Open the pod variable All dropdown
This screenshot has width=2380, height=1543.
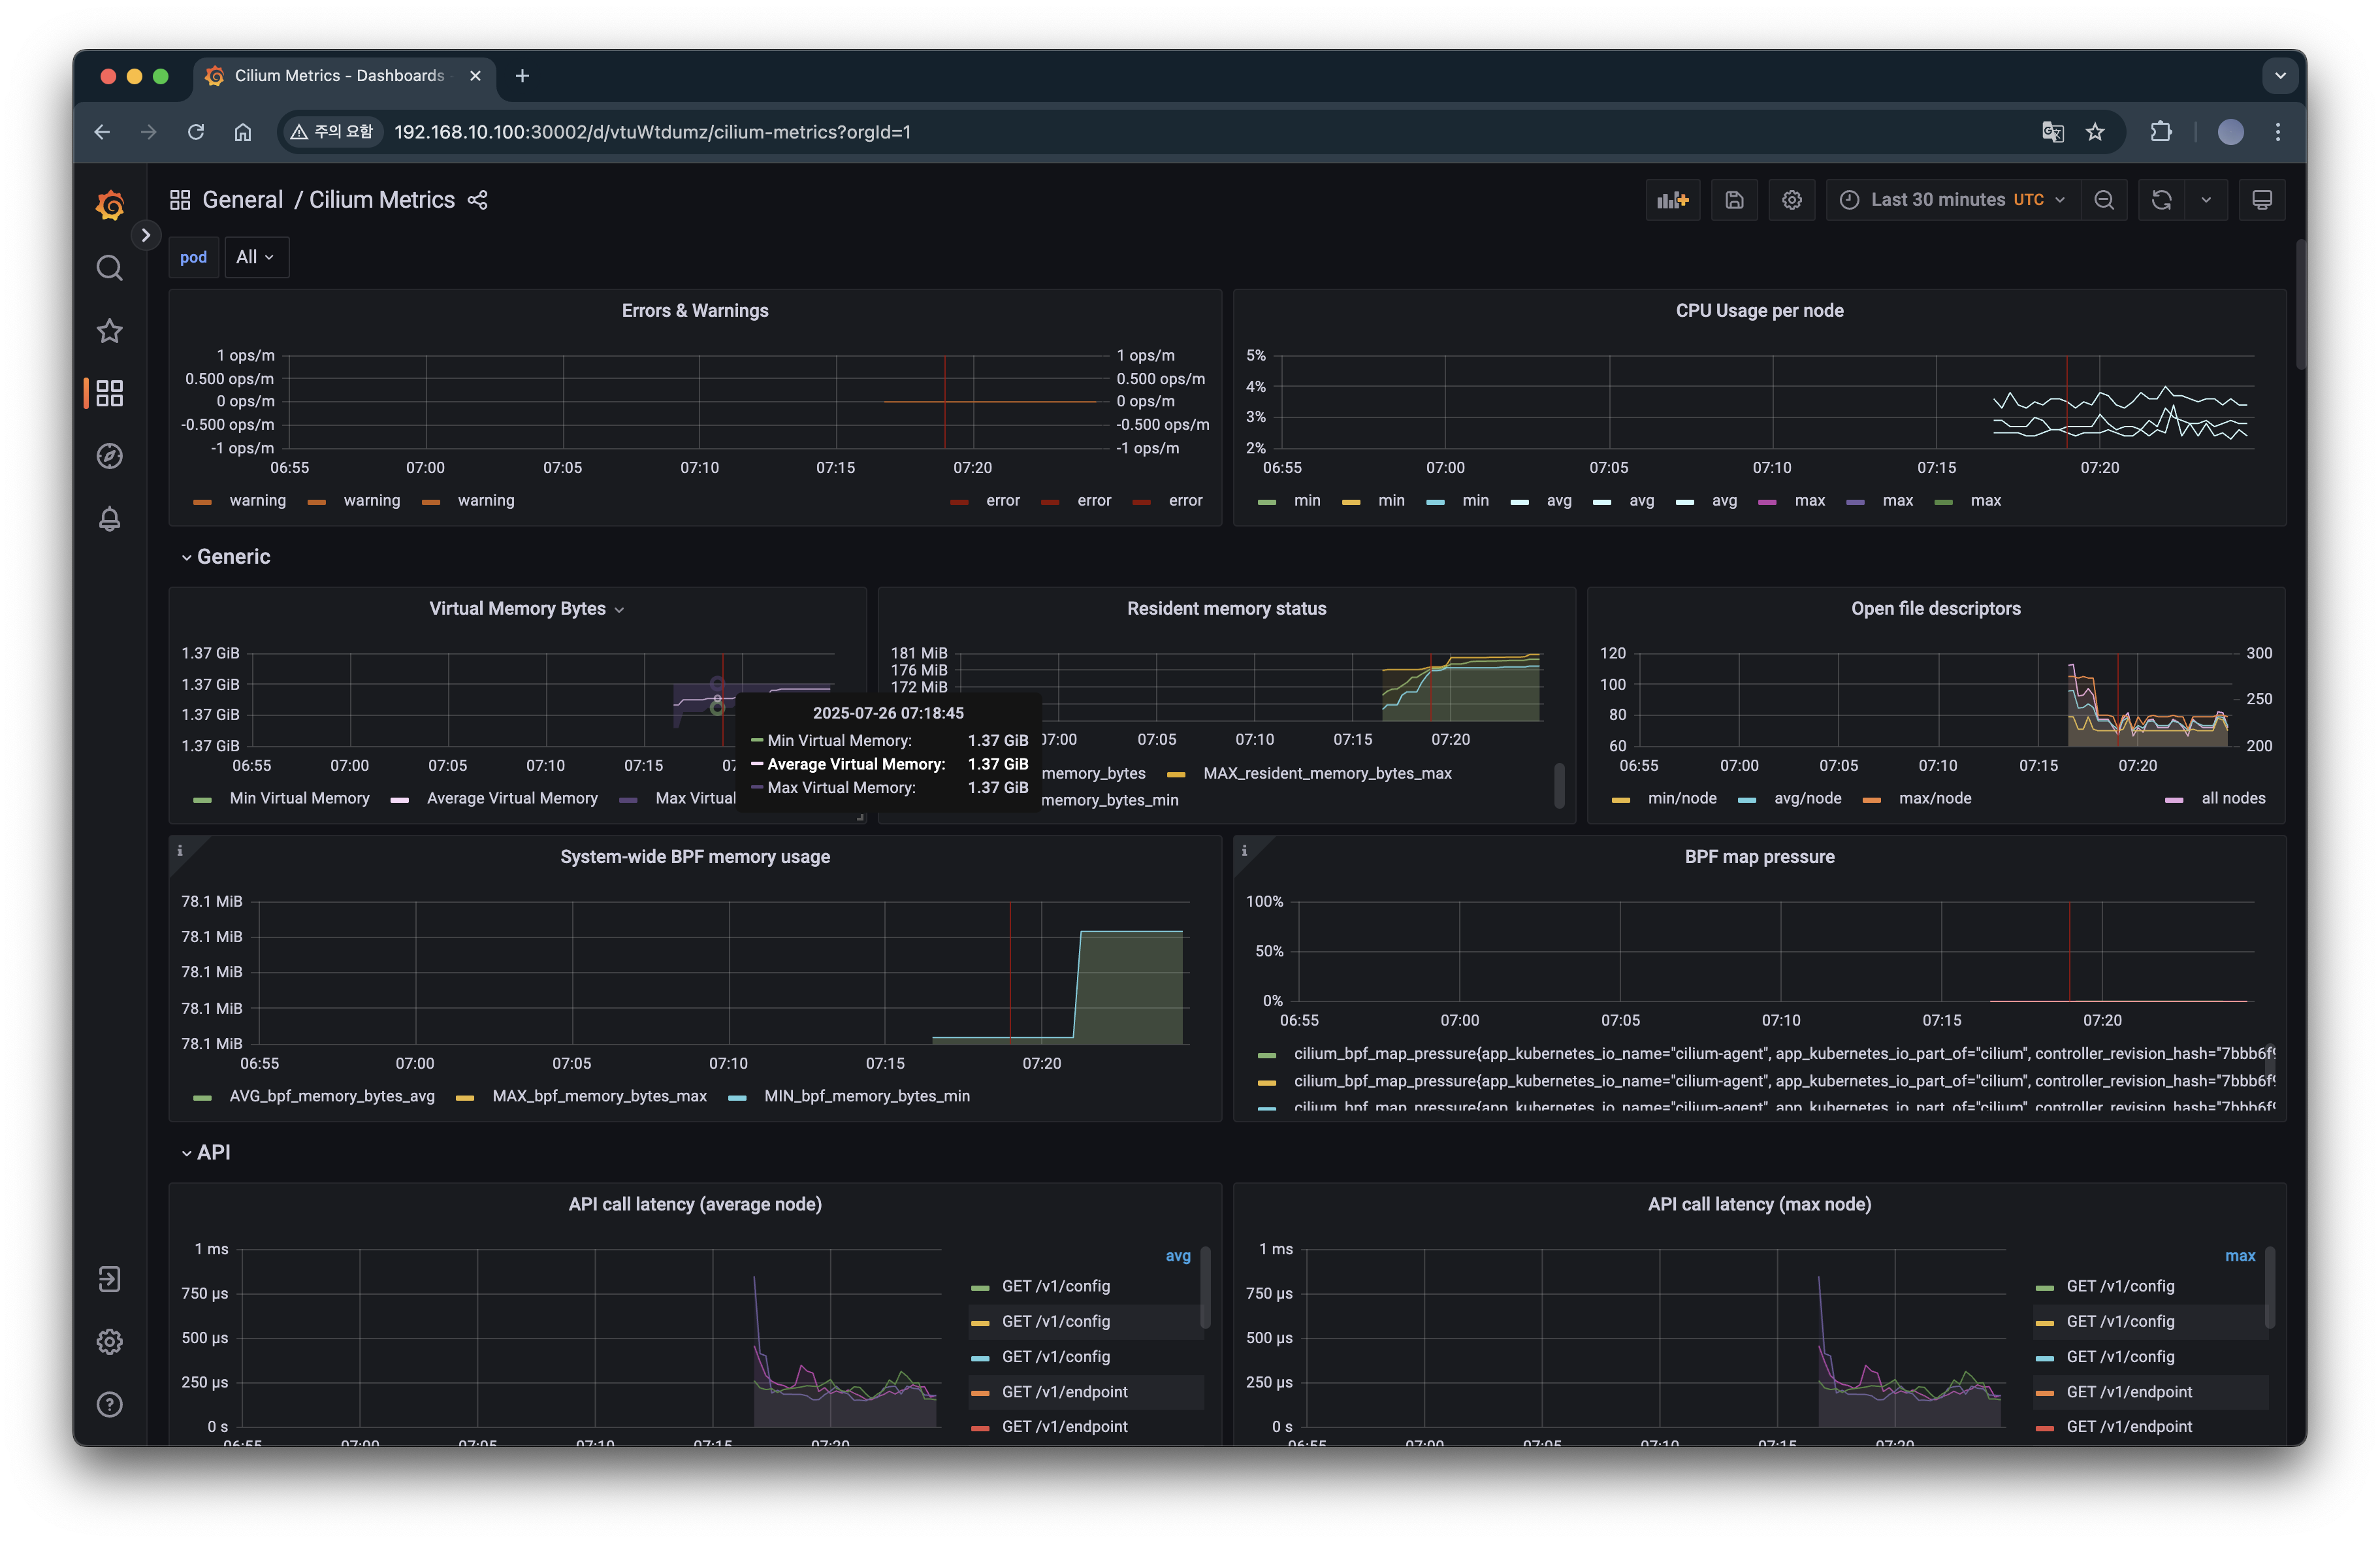coord(256,257)
